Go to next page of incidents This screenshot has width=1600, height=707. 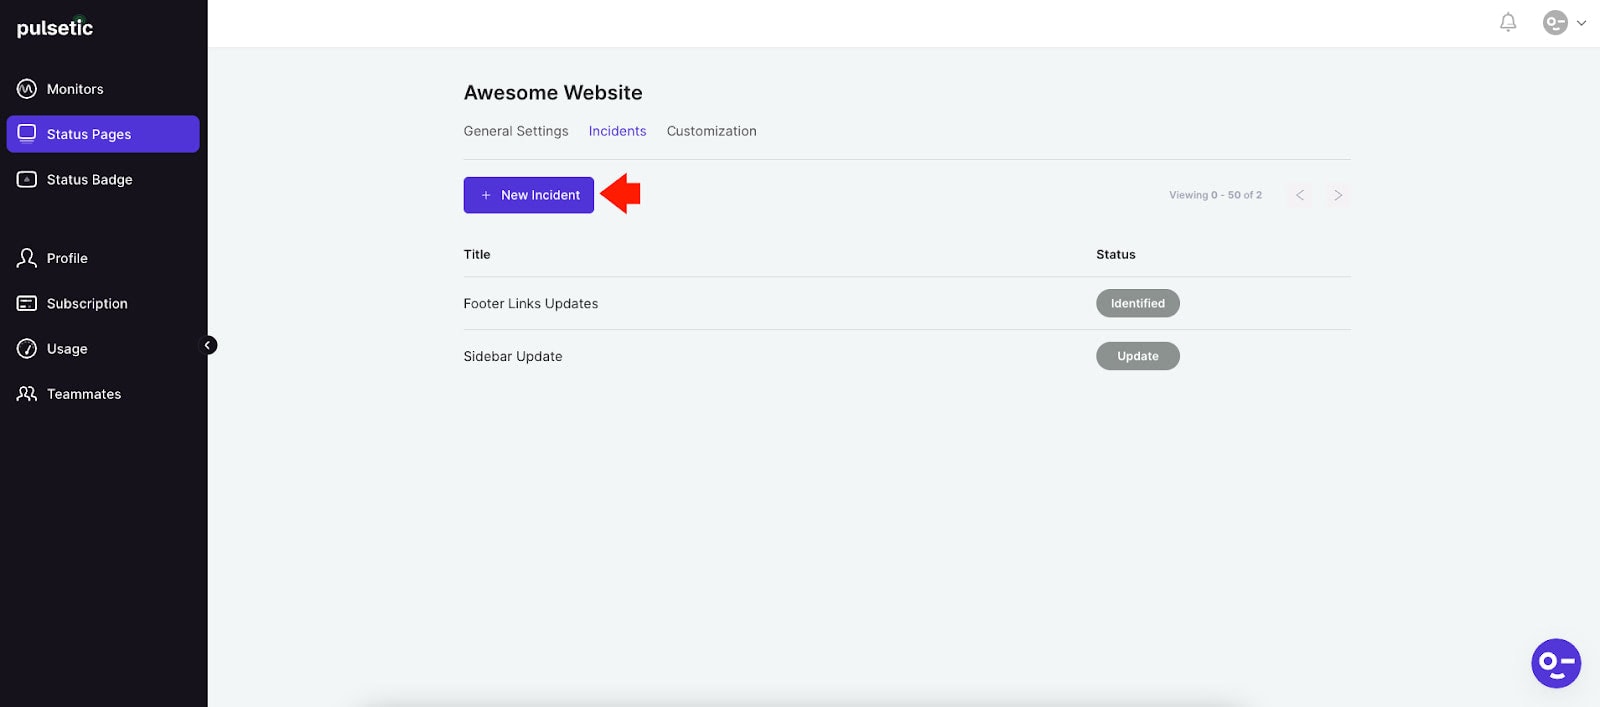click(x=1338, y=195)
